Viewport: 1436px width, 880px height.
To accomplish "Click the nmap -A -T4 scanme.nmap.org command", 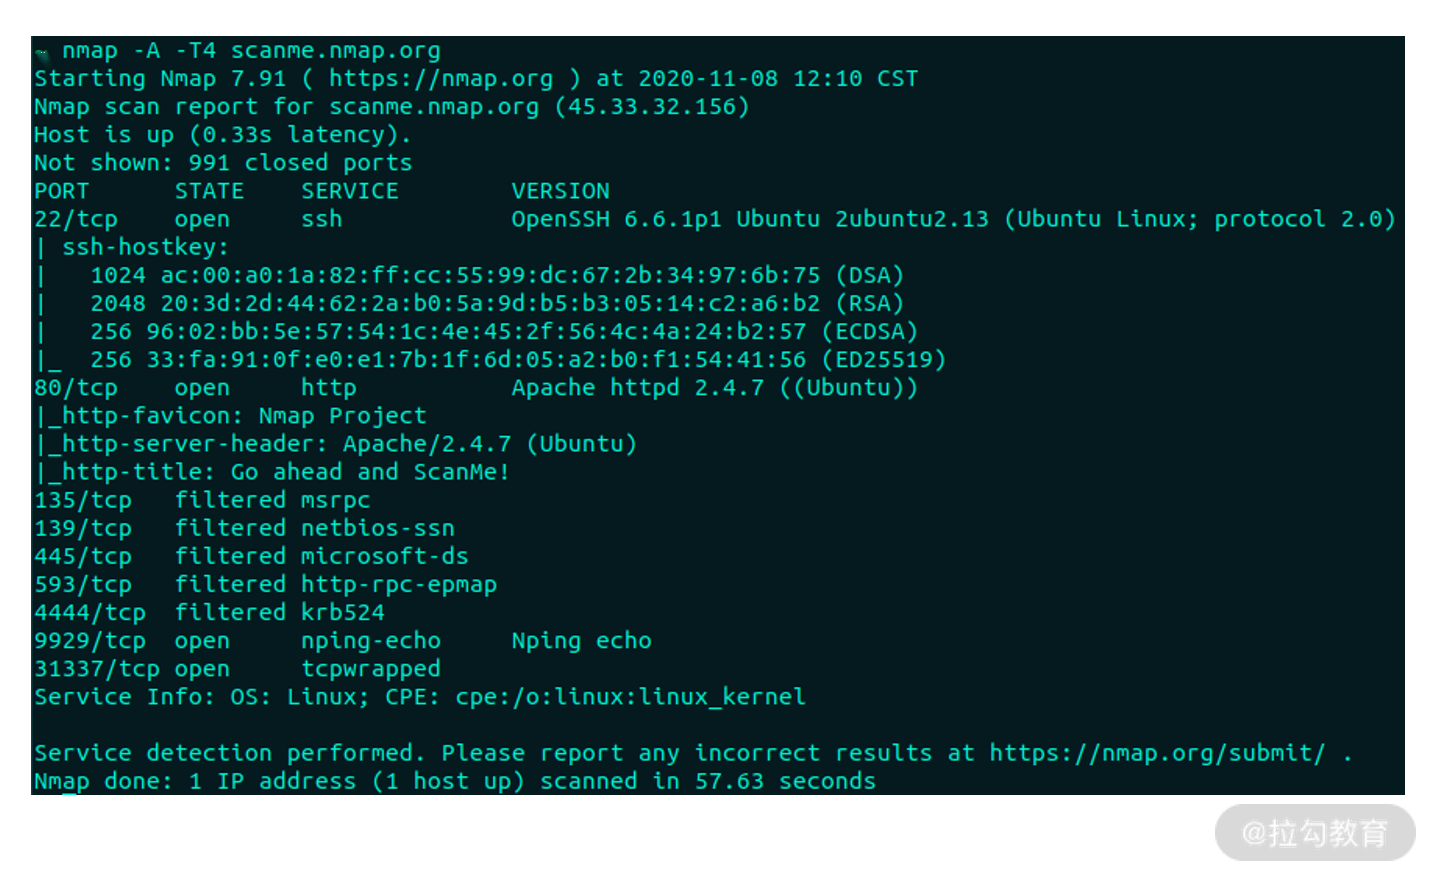I will [251, 51].
